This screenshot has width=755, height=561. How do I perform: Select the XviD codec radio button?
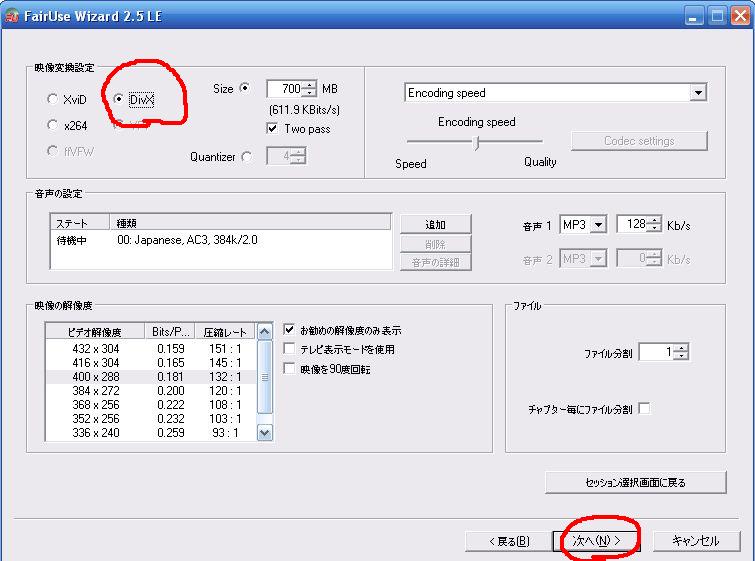click(x=52, y=99)
